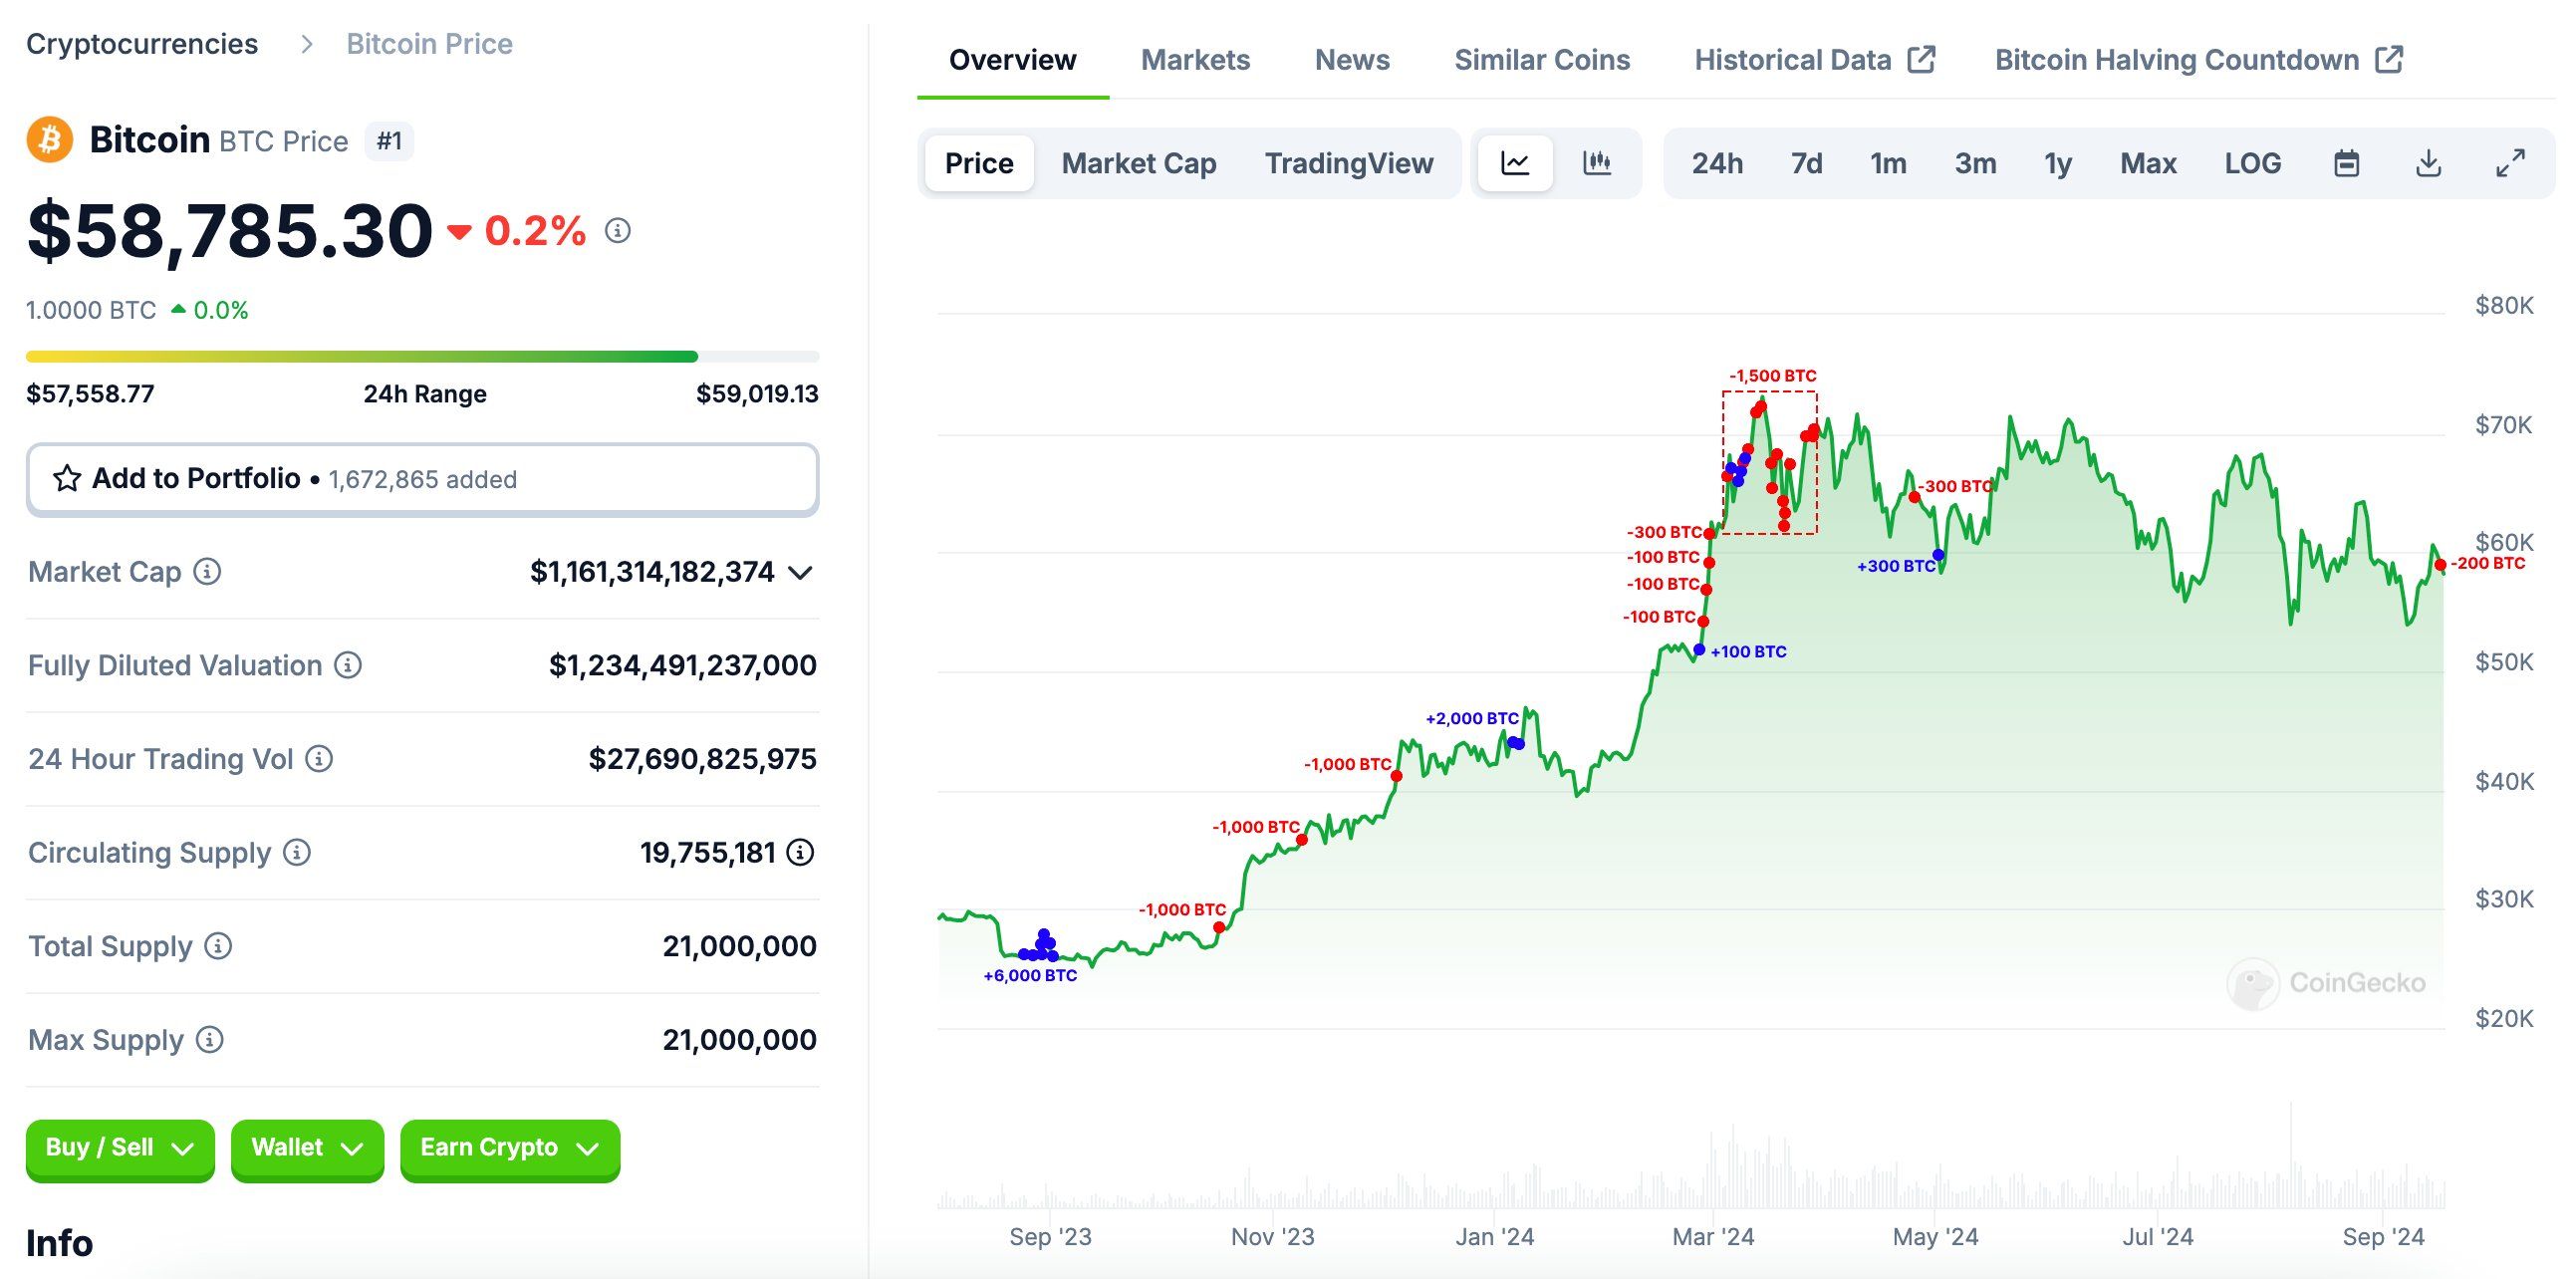Switch to the Markets tab
2576x1279 pixels.
(1195, 60)
